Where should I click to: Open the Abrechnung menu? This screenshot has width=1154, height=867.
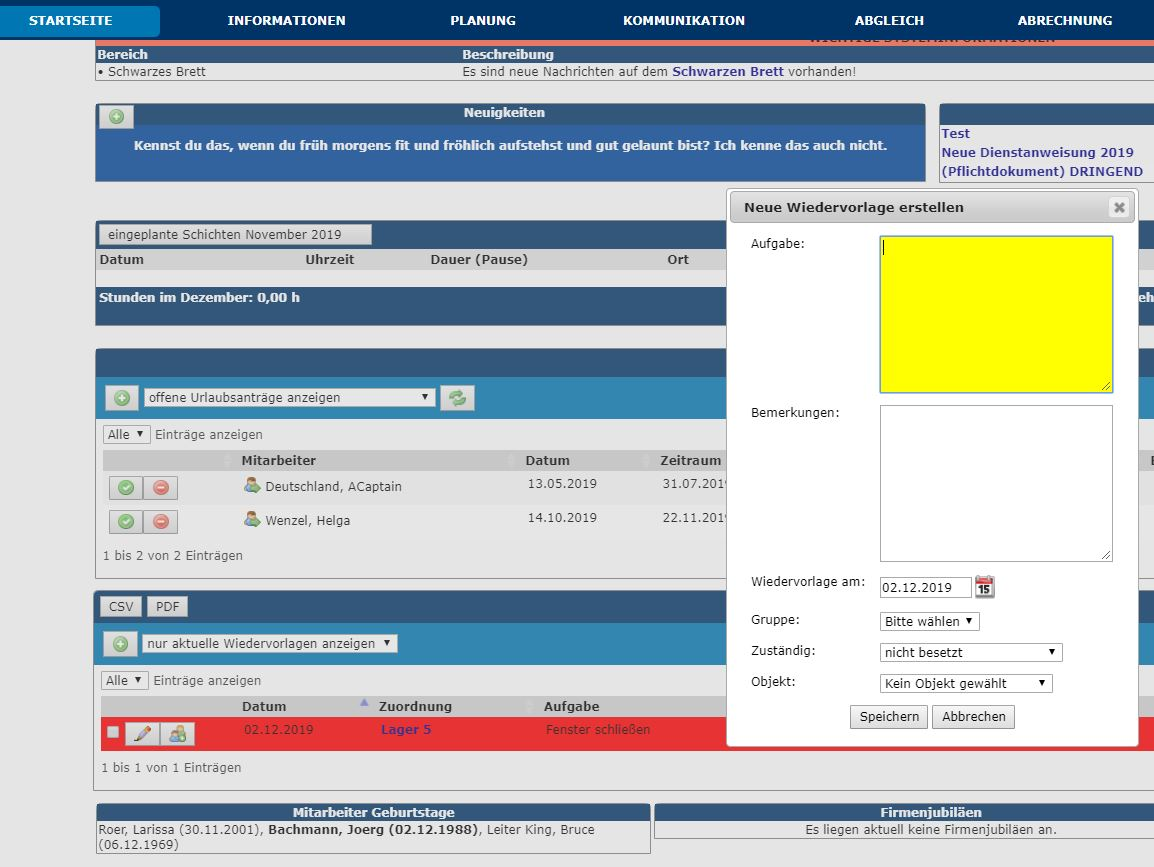point(1064,21)
